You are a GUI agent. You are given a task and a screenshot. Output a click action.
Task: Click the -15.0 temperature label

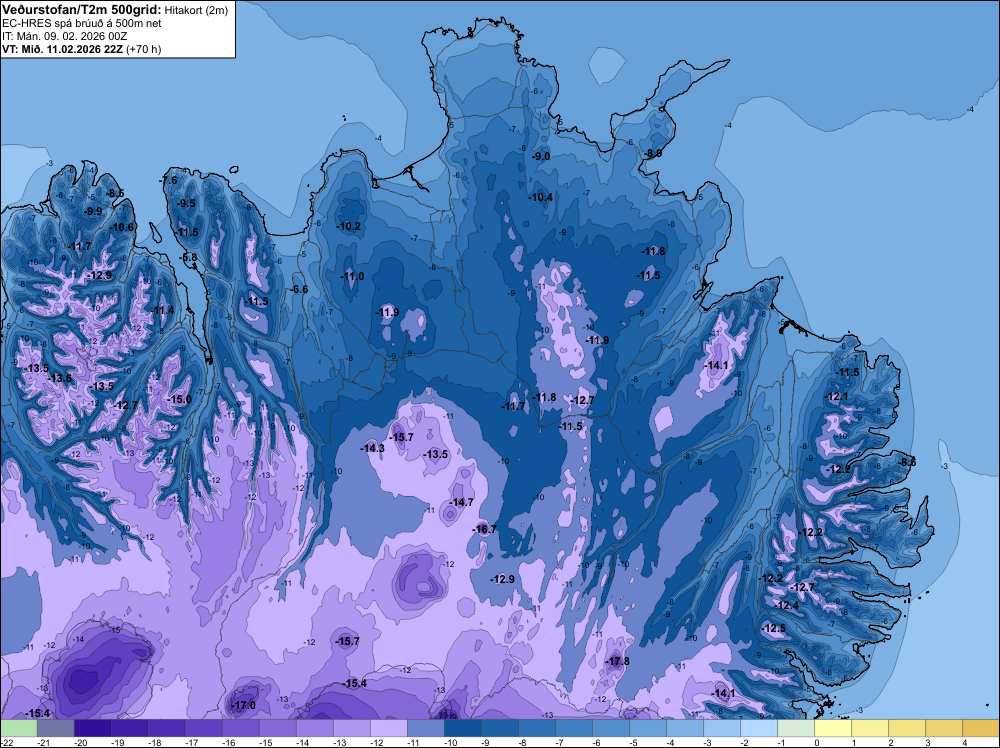[x=179, y=399]
